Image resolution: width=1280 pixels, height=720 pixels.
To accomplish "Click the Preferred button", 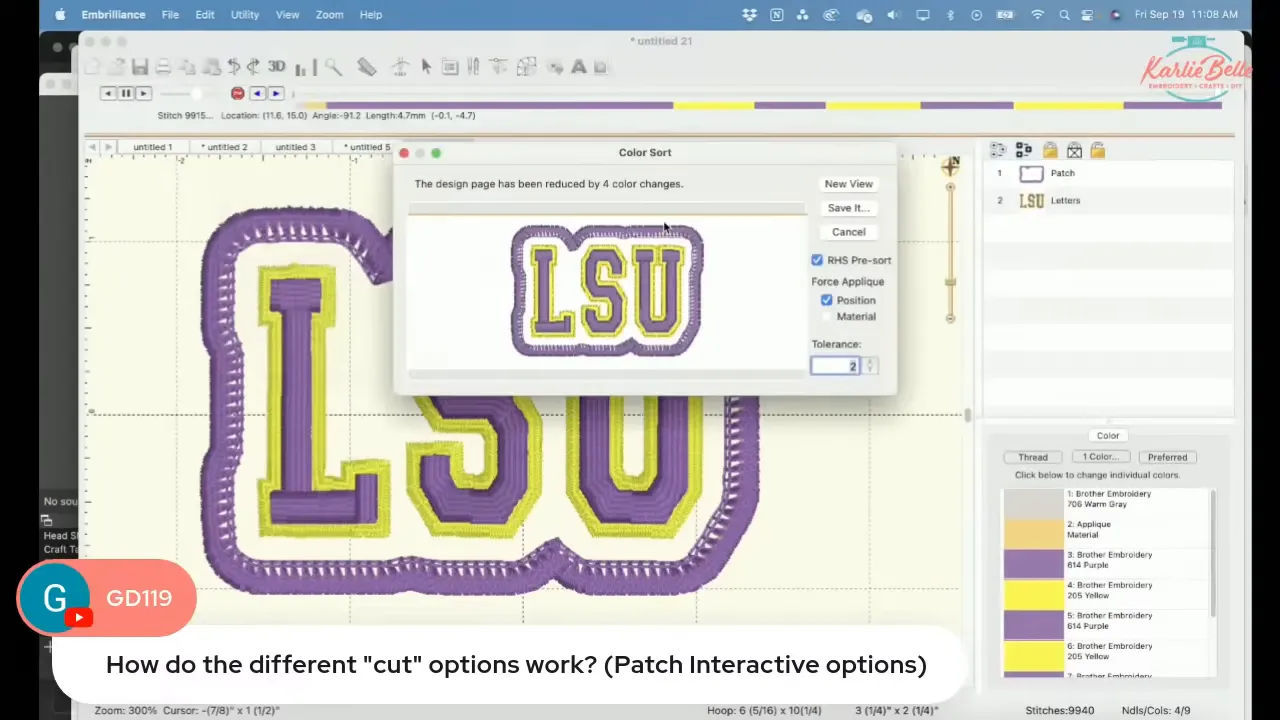I will point(1167,457).
